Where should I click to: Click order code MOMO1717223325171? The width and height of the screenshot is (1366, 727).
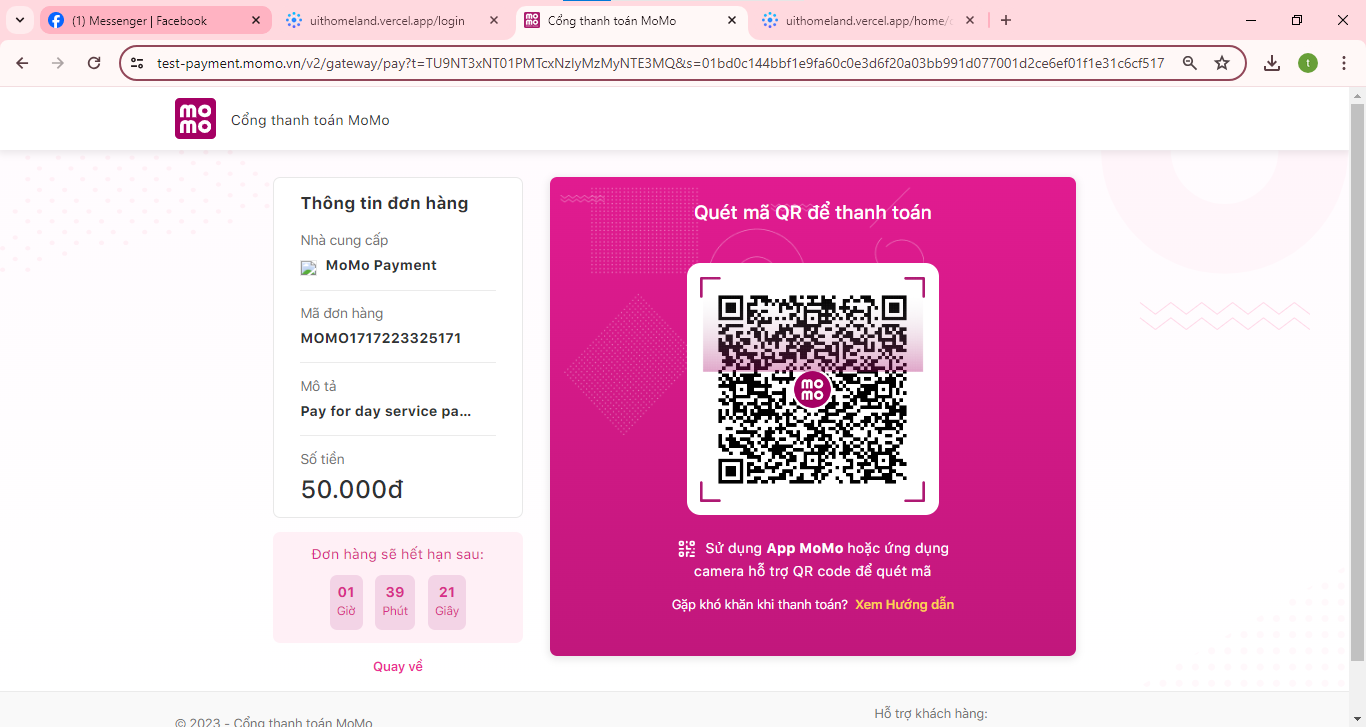(381, 338)
